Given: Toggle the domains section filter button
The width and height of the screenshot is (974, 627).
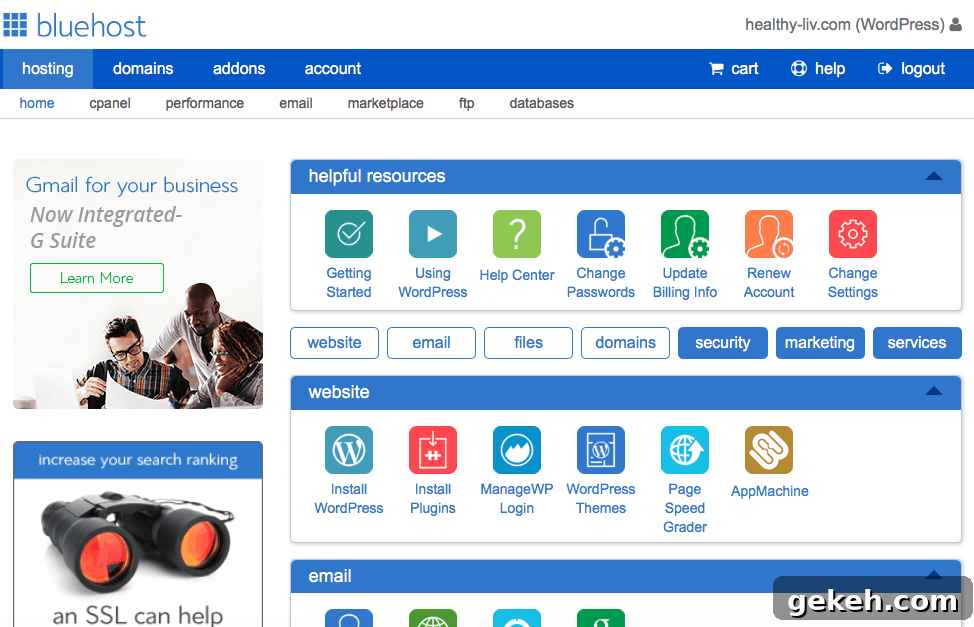Looking at the screenshot, I should tap(626, 343).
